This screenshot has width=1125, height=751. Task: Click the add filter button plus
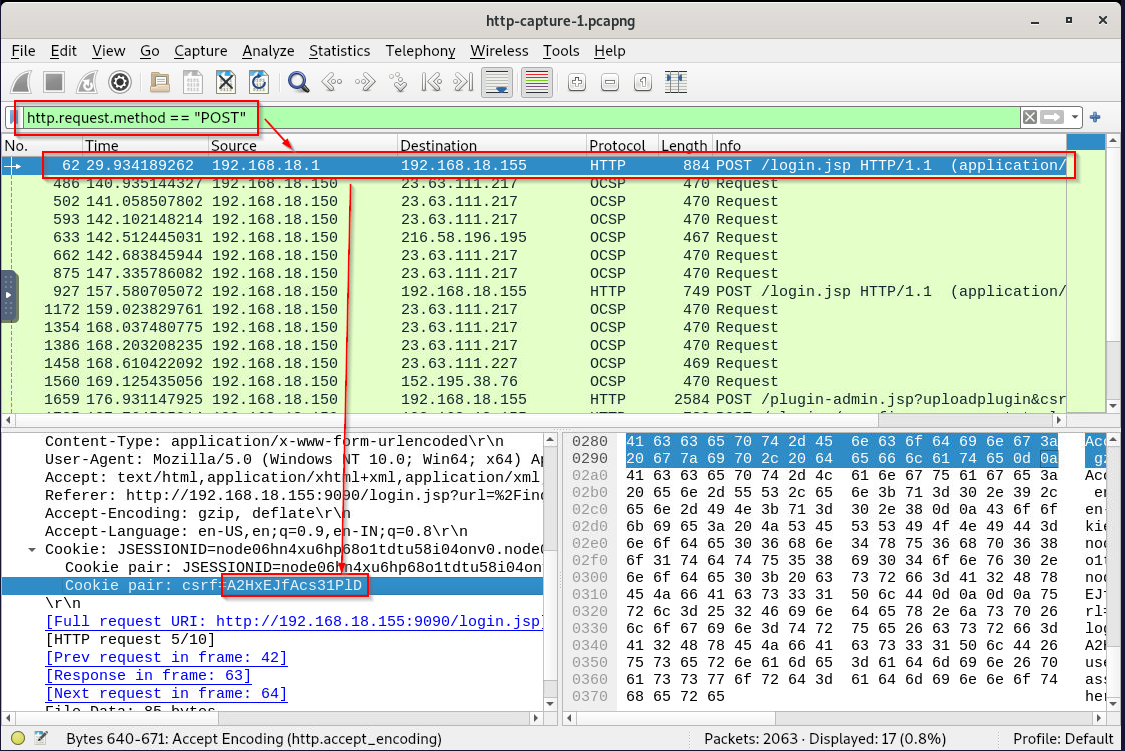coord(1095,118)
